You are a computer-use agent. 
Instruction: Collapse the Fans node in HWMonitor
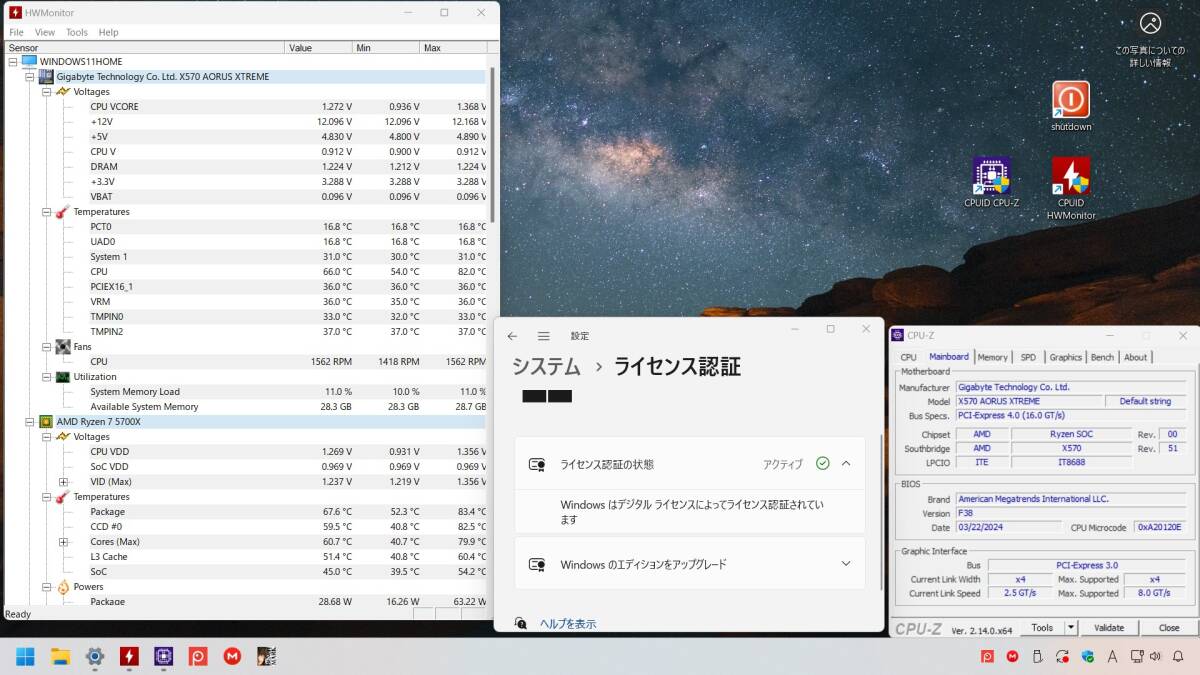[47, 346]
